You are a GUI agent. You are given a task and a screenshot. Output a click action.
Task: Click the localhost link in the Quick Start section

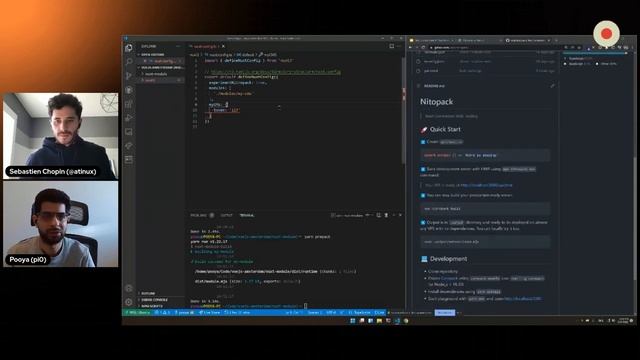pos(486,185)
